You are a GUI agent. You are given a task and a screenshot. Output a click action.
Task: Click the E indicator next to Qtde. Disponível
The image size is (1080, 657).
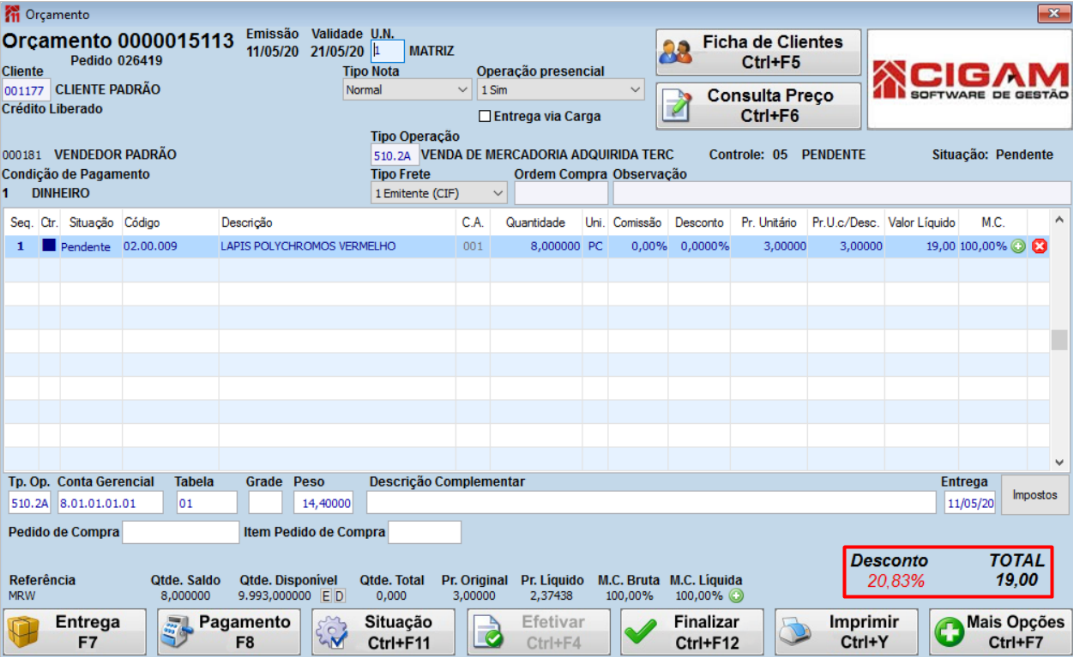326,596
